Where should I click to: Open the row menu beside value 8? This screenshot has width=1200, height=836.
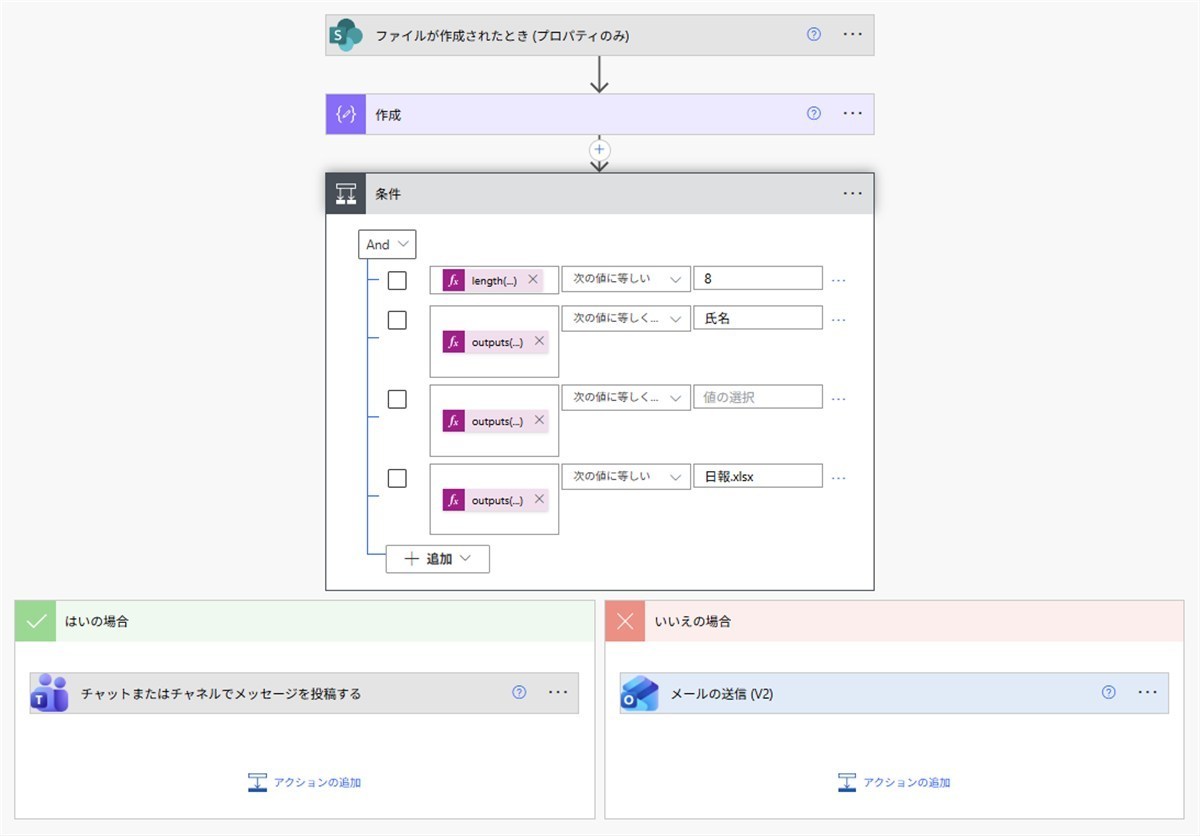click(838, 280)
